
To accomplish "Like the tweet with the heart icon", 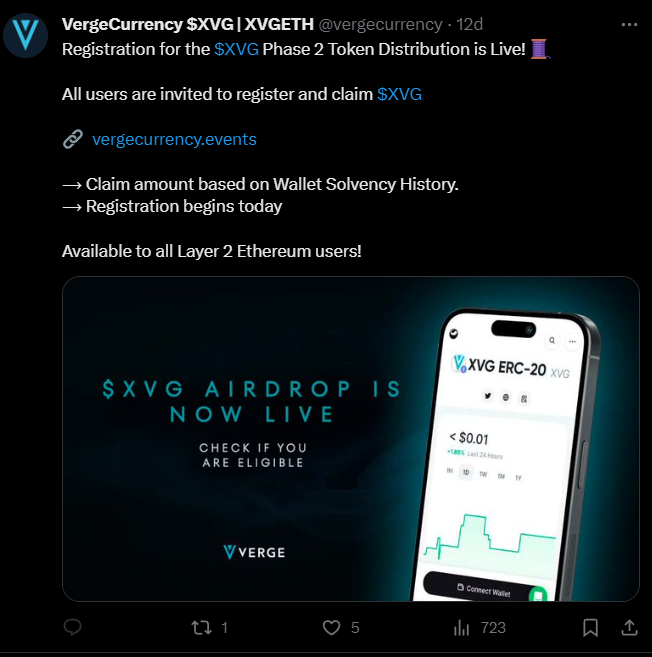I will [331, 628].
